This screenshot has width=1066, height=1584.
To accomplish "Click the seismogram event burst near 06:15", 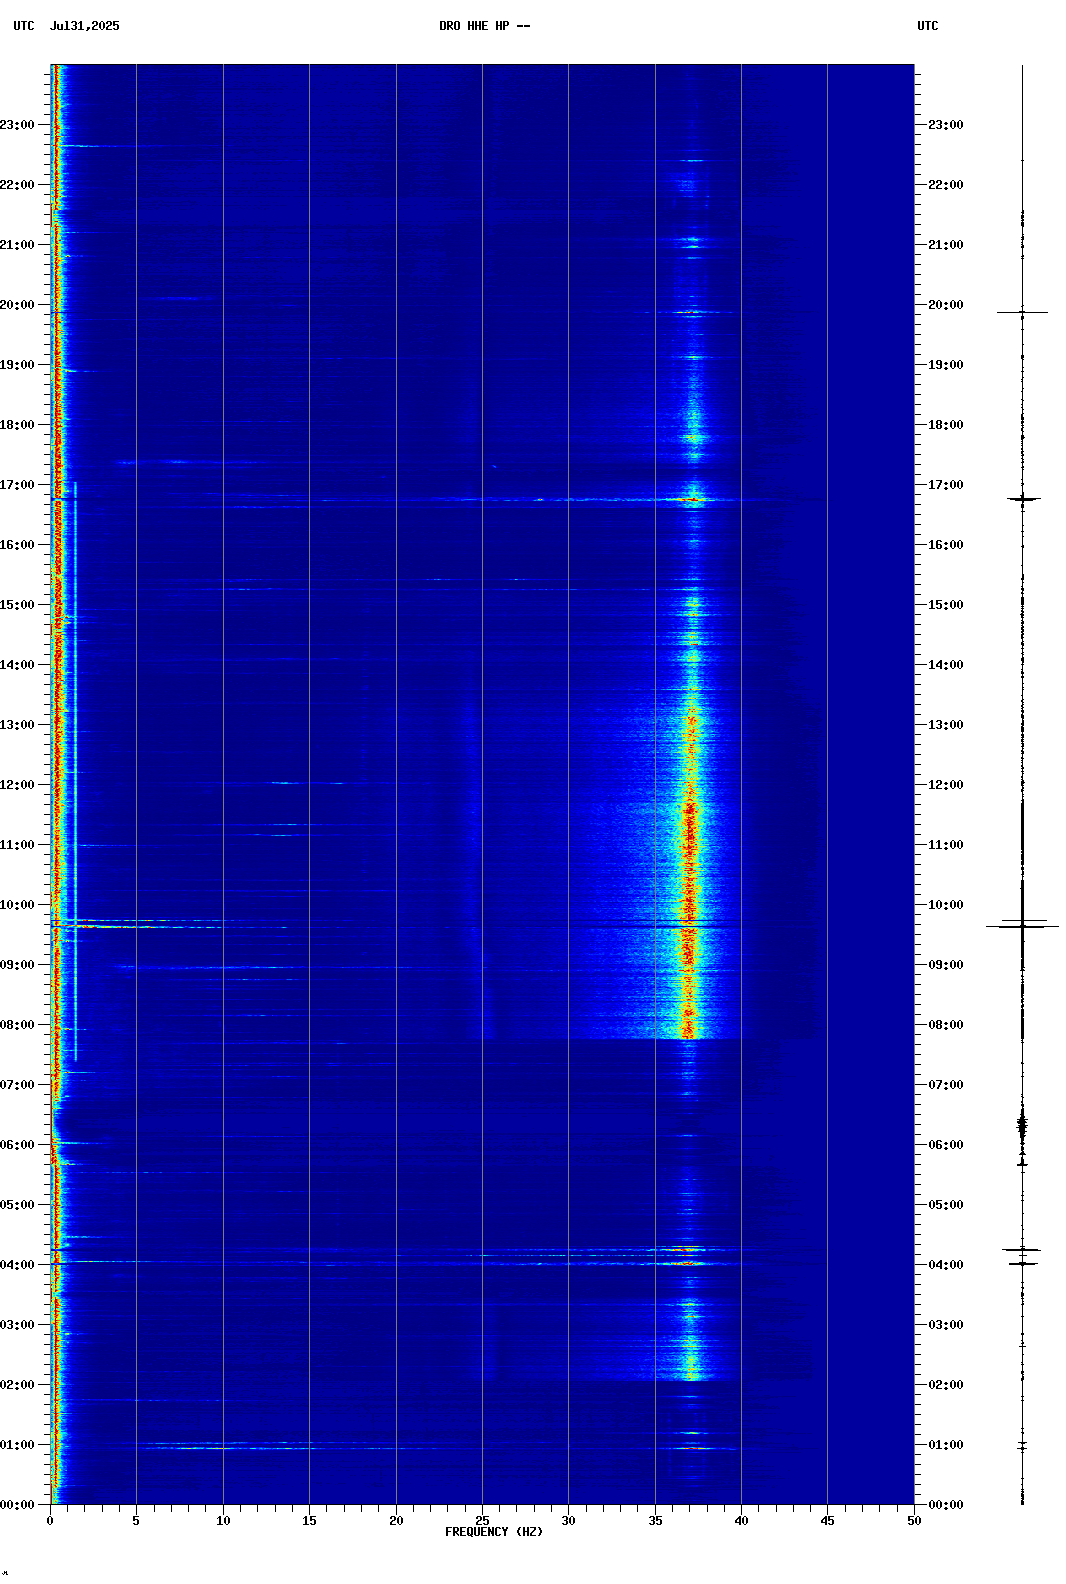I will (1022, 1127).
